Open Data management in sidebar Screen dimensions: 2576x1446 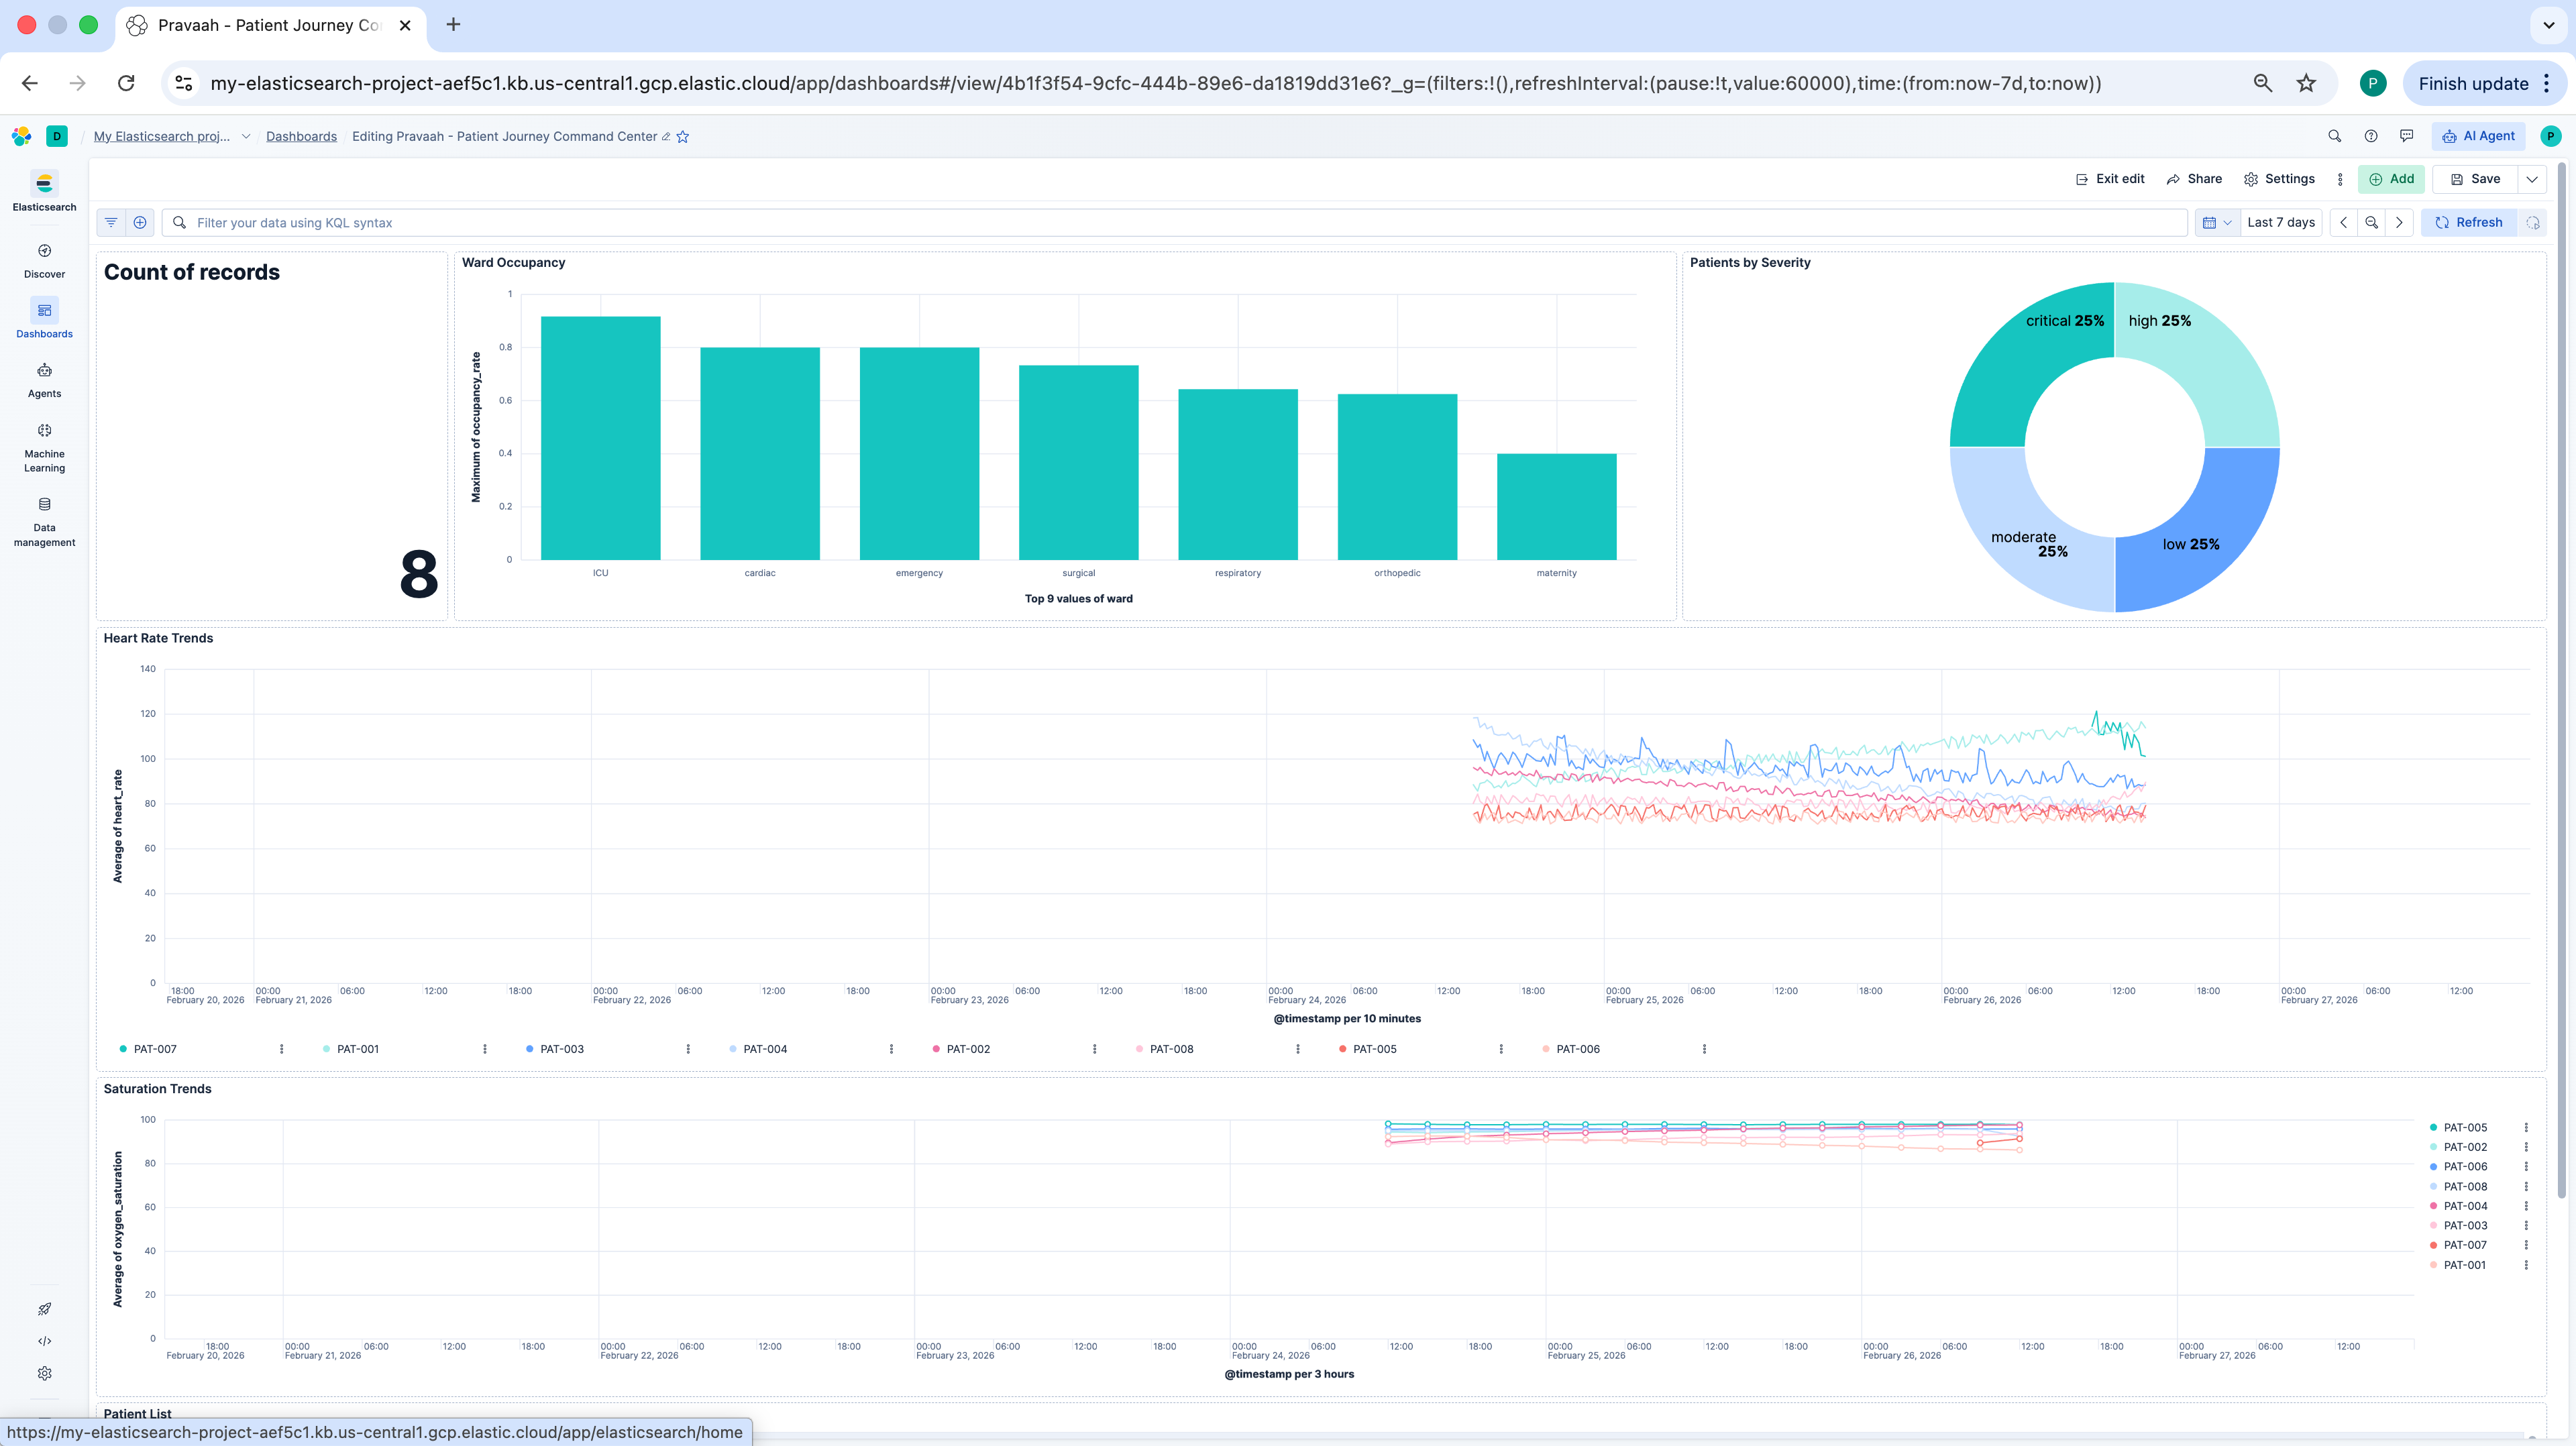click(44, 520)
